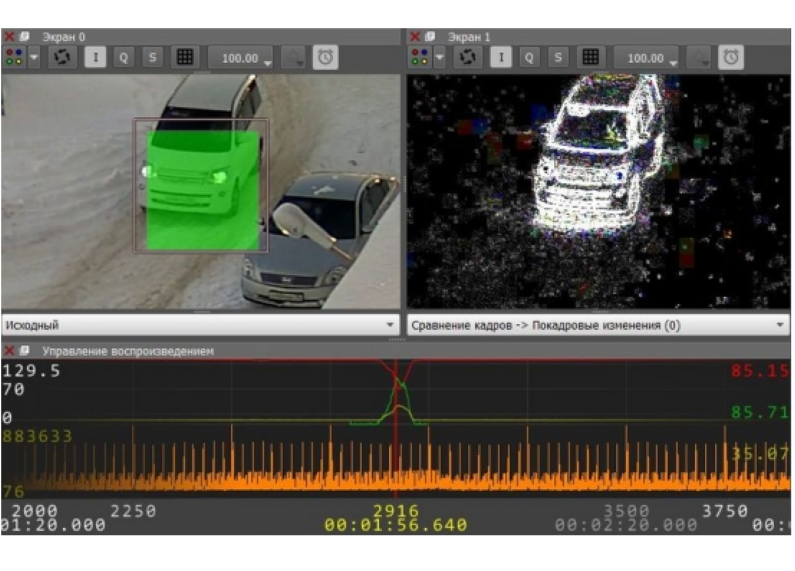Detach the Управление воспроизведением panel via float icon
Viewport: 795px width, 571px height.
pyautogui.click(x=24, y=350)
